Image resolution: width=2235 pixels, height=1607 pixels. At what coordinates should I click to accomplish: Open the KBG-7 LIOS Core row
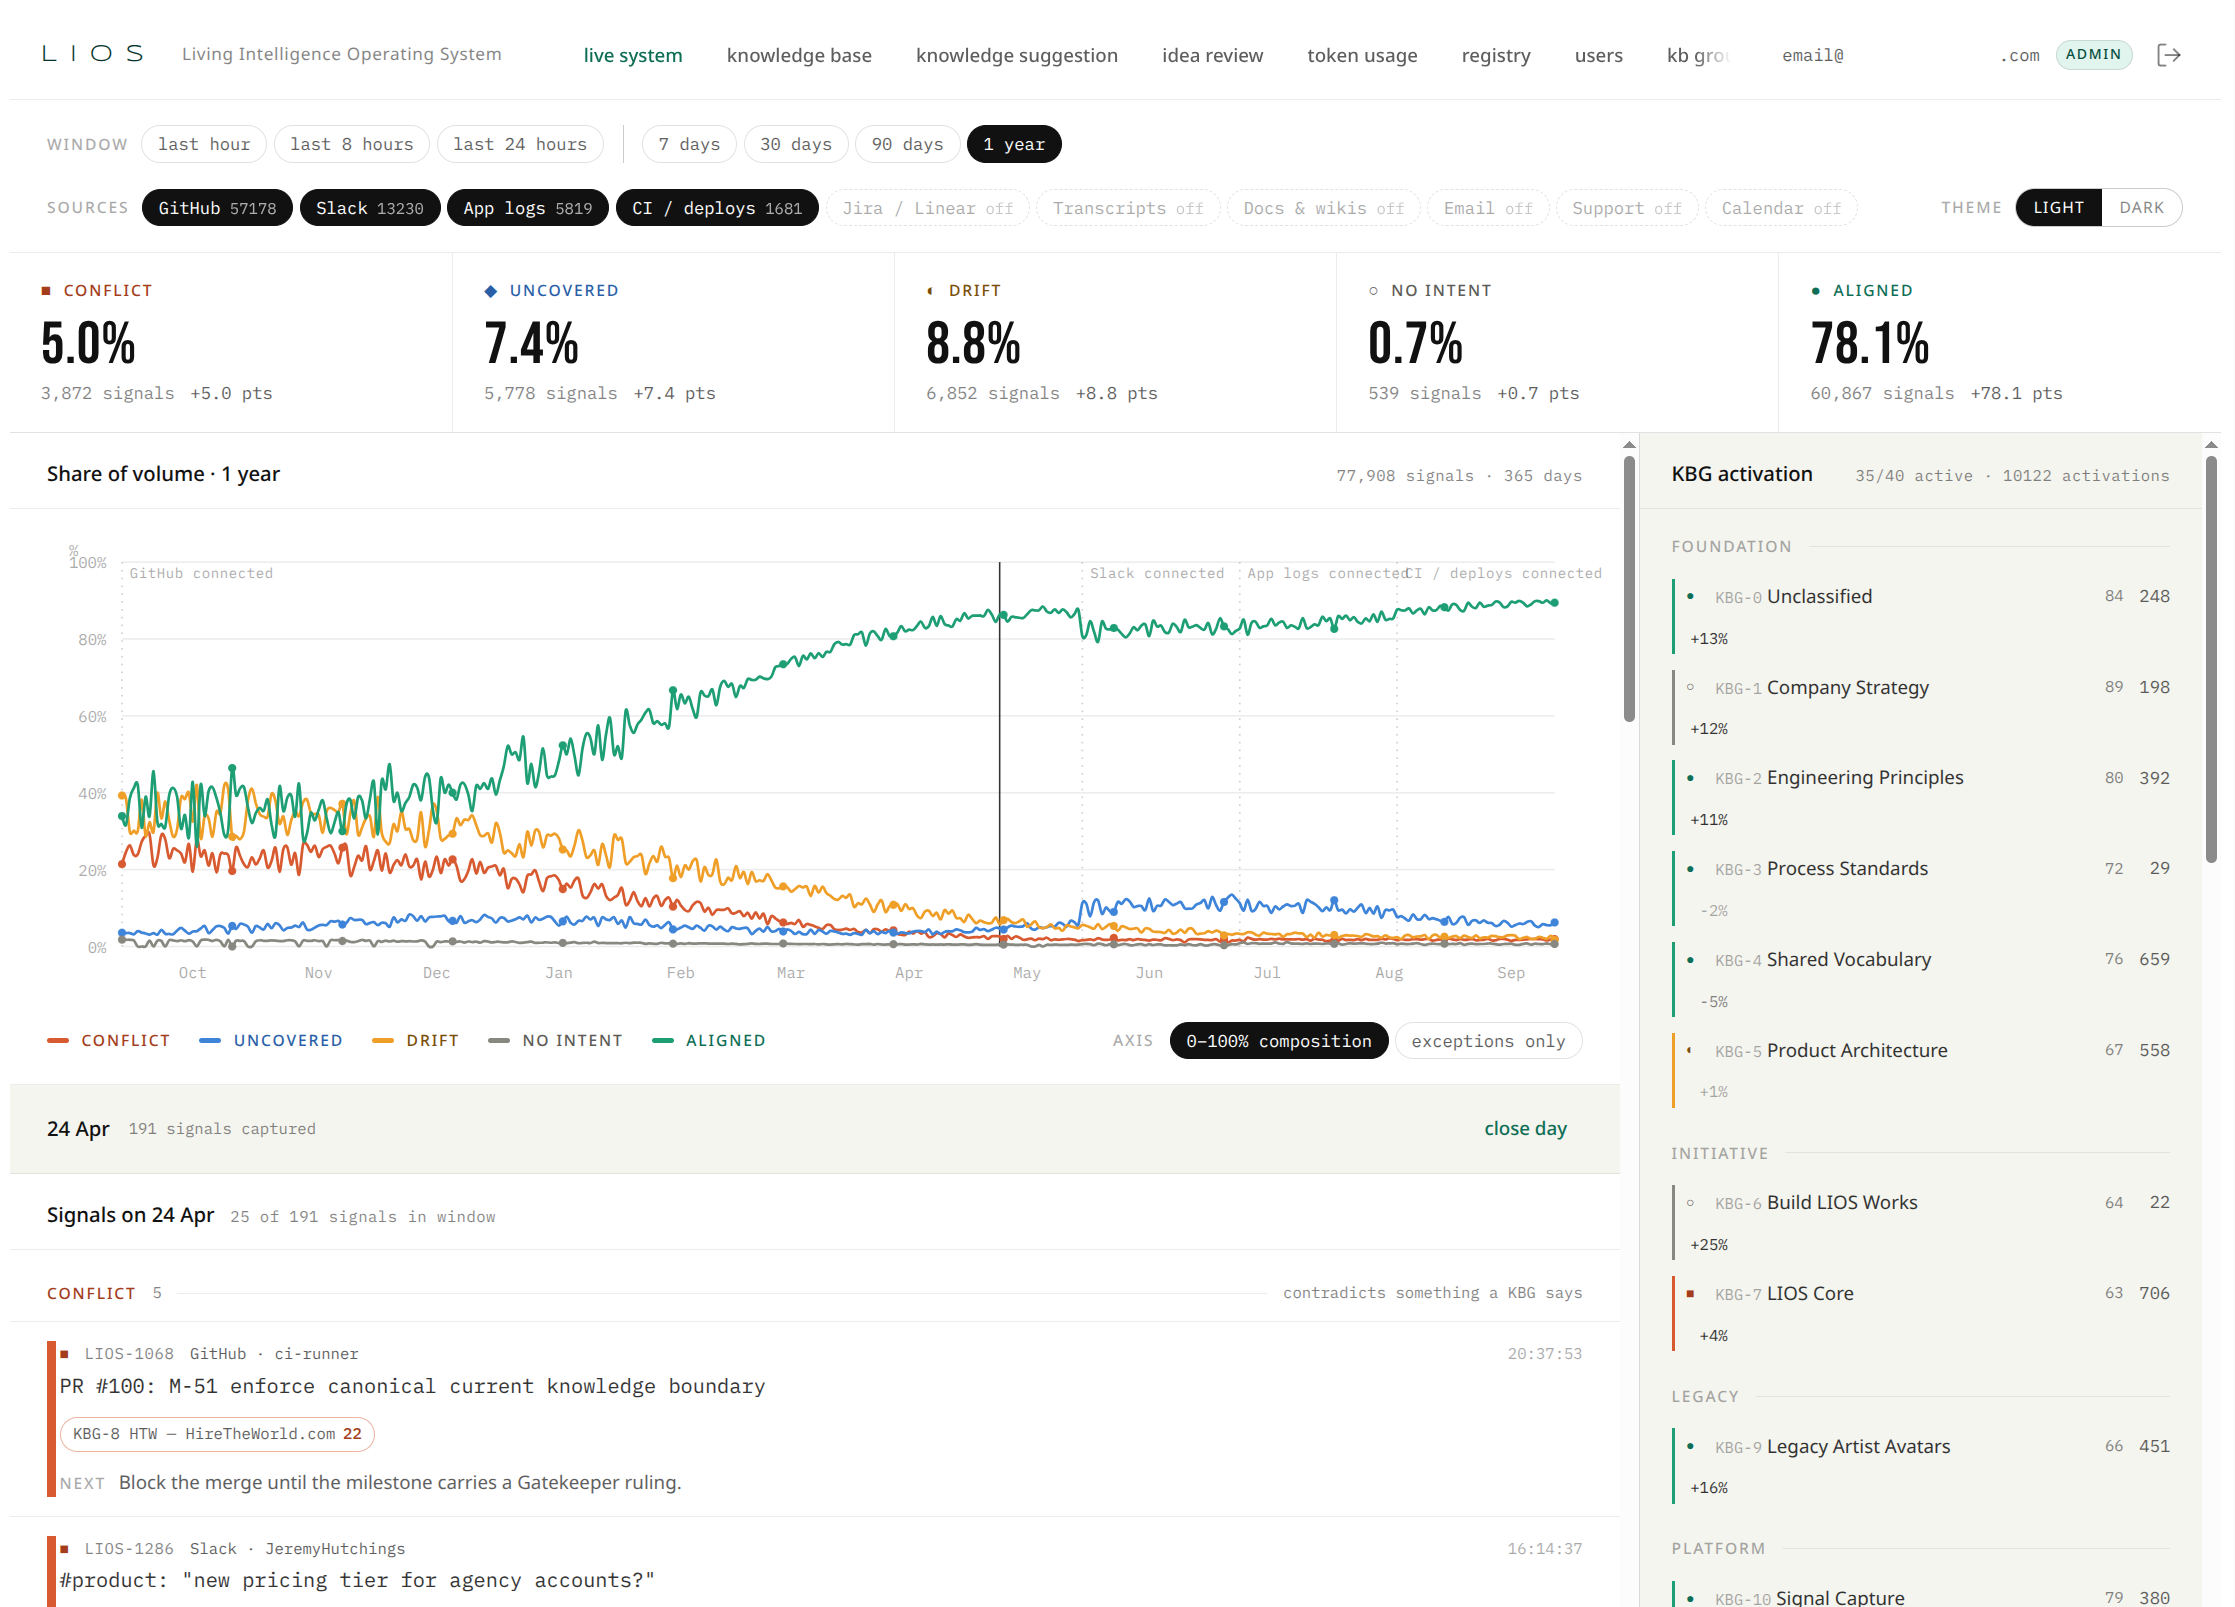click(x=1921, y=1313)
